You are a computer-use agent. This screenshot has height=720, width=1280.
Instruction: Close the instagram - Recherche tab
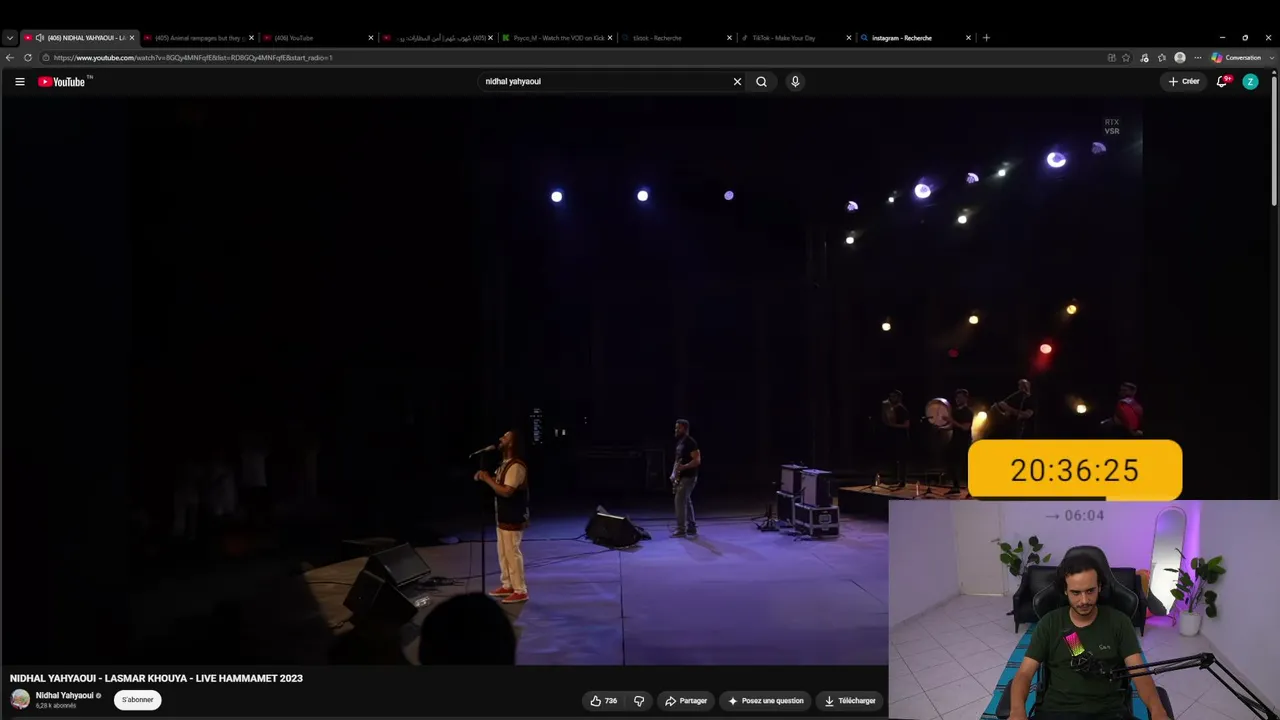click(968, 38)
